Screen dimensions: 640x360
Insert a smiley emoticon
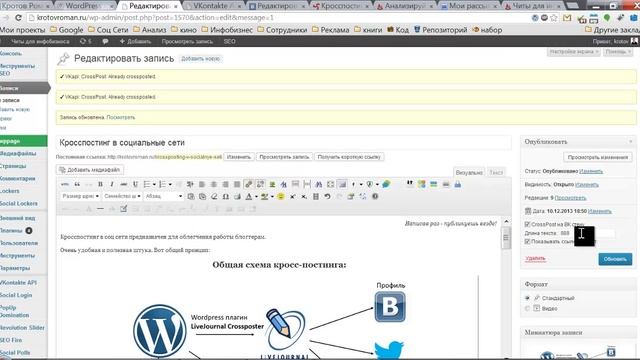click(x=281, y=197)
